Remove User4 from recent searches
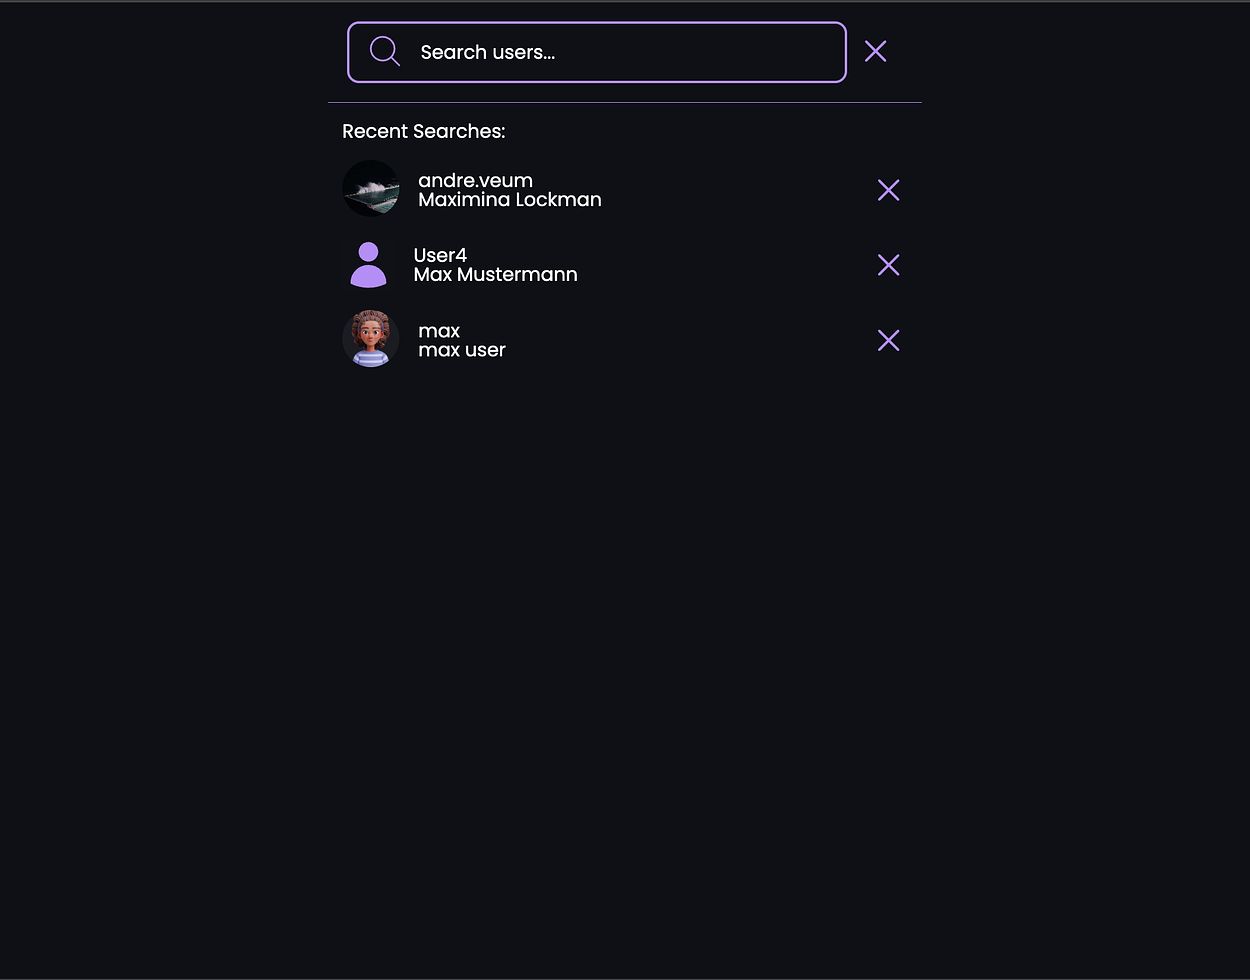 (x=888, y=265)
